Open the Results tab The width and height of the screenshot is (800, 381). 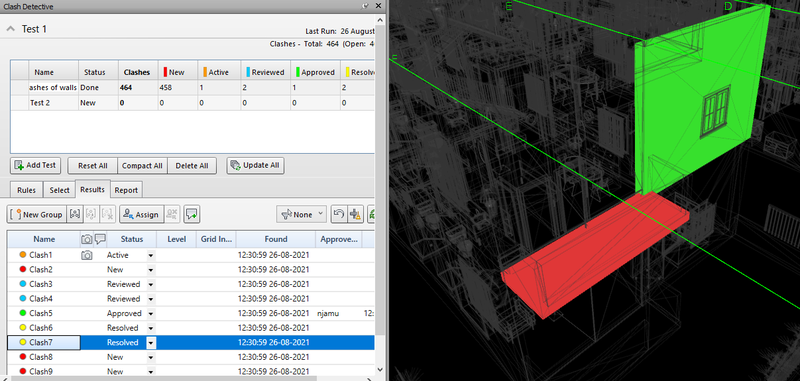click(92, 189)
